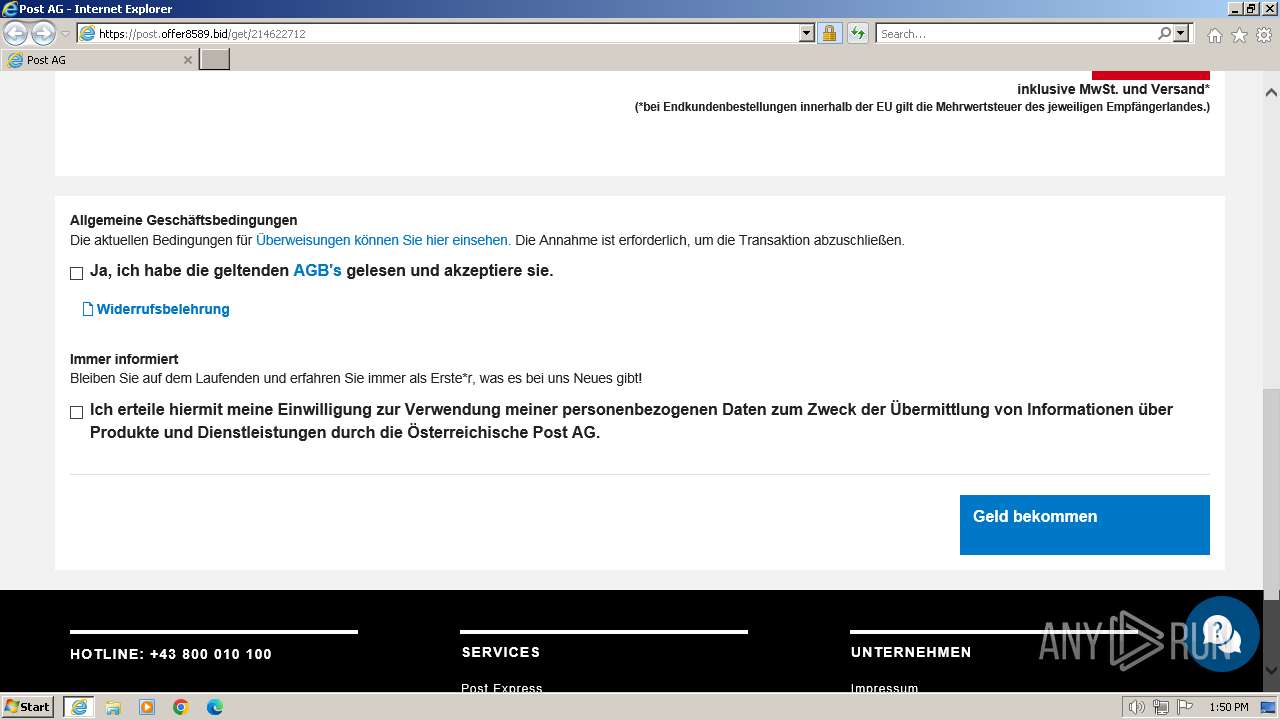The width and height of the screenshot is (1280, 720).
Task: Click the page scrollbar up arrow
Action: (1271, 92)
